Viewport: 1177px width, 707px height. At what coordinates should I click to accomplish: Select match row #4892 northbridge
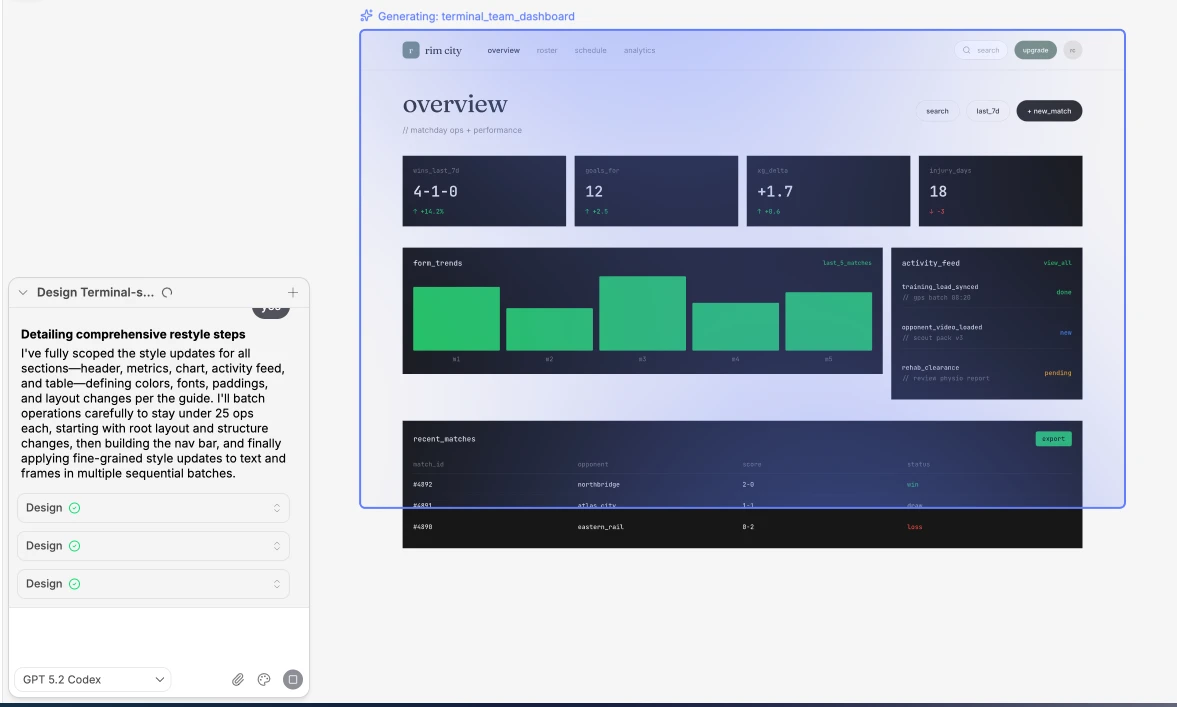coord(742,485)
